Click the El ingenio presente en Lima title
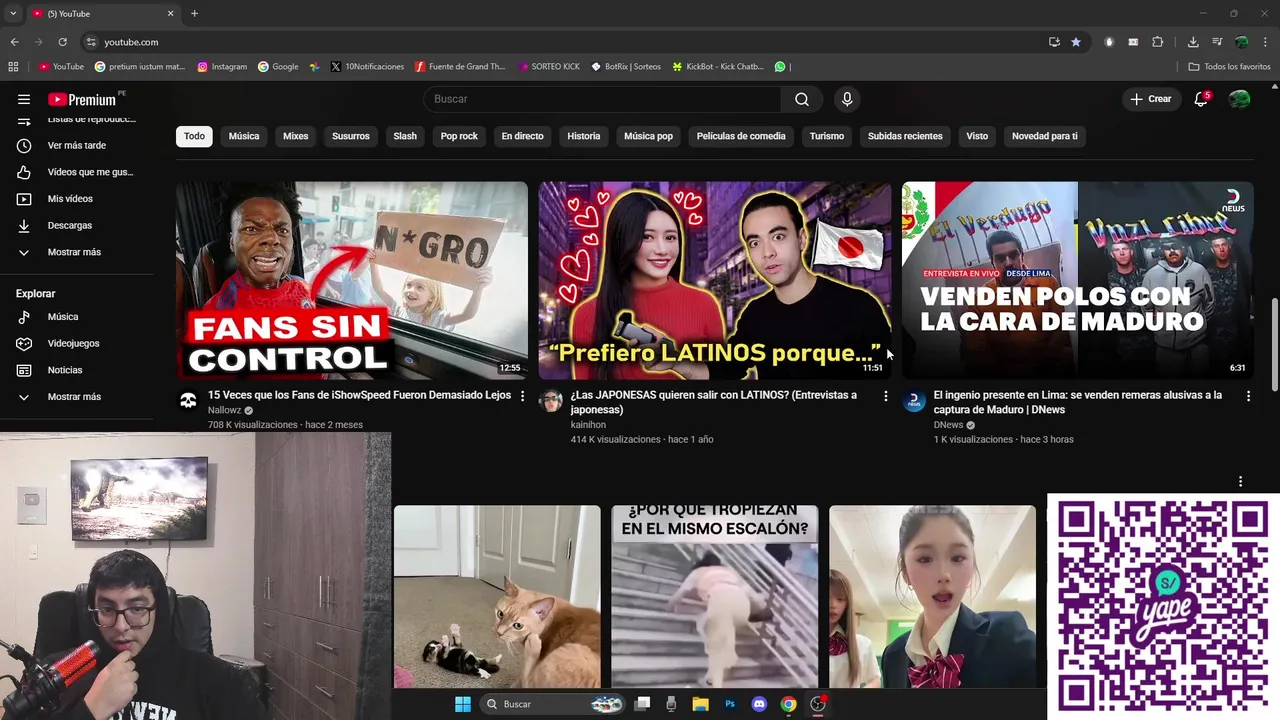The height and width of the screenshot is (720, 1280). coord(1078,402)
